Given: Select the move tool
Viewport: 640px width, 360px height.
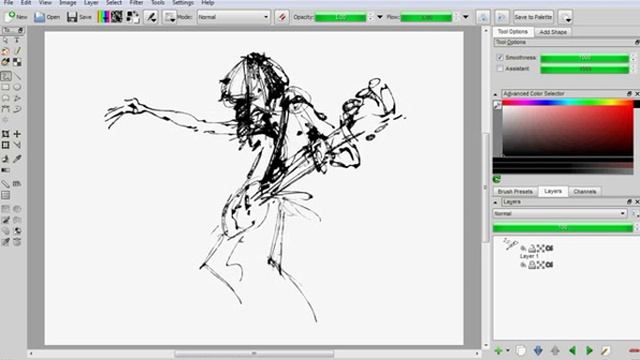Looking at the screenshot, I should click(17, 134).
